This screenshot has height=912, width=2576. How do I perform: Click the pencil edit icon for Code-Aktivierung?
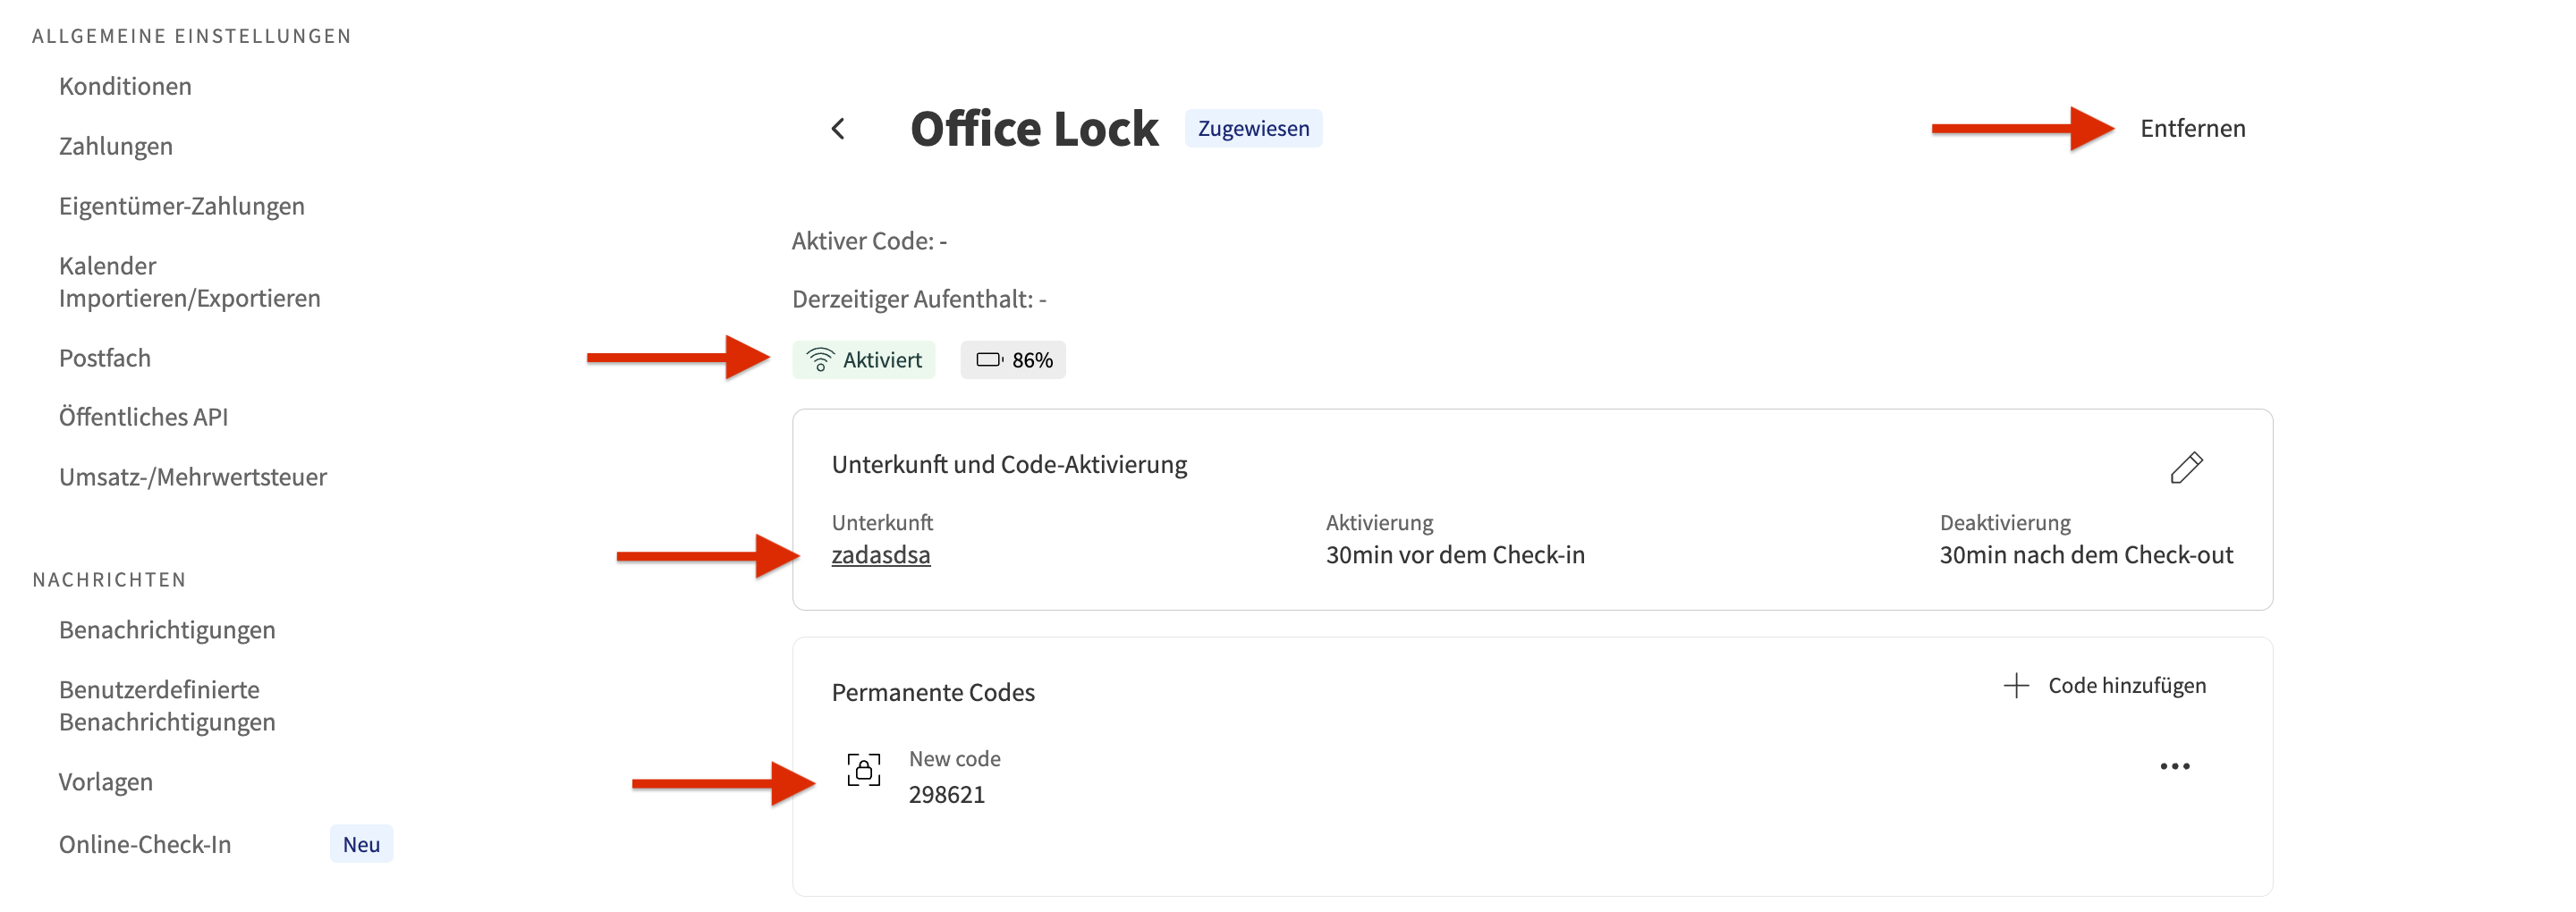tap(2185, 467)
